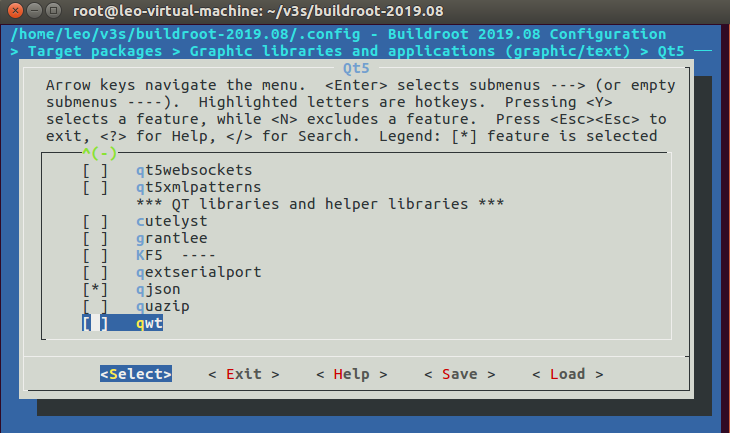Screen dimensions: 730x433
Task: Select the cutelyst menu entry label
Action: coord(172,222)
